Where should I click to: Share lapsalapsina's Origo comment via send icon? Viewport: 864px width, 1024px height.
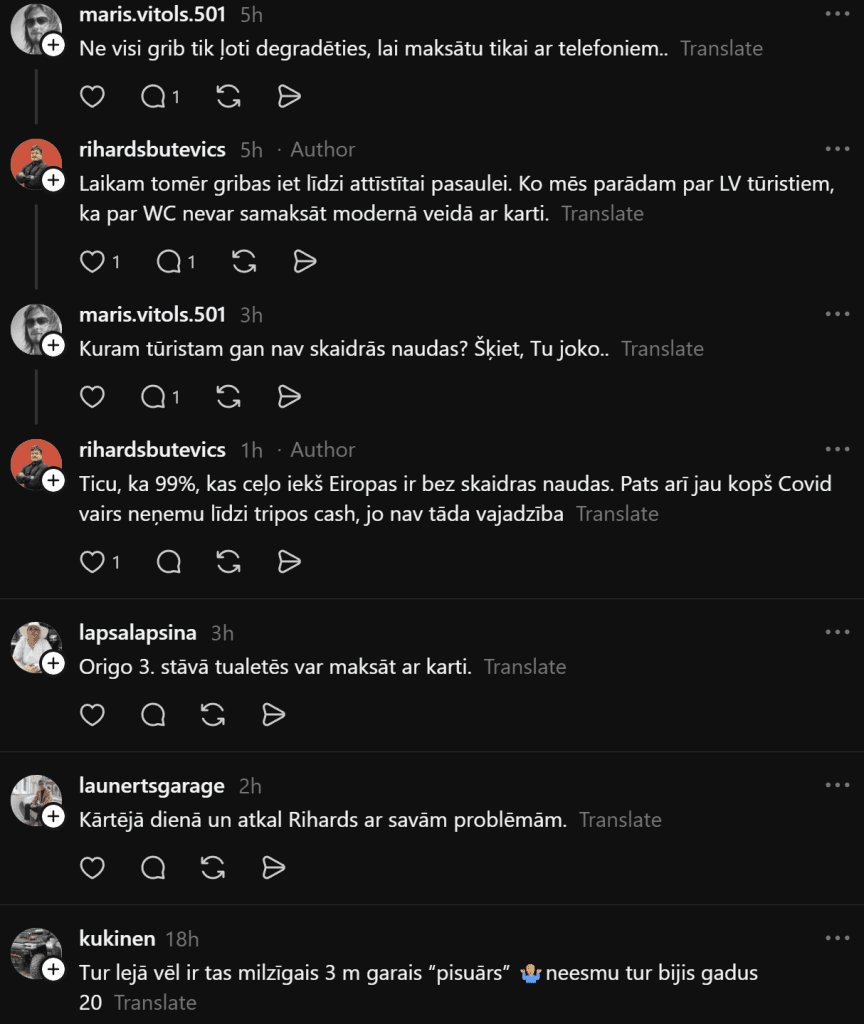274,715
